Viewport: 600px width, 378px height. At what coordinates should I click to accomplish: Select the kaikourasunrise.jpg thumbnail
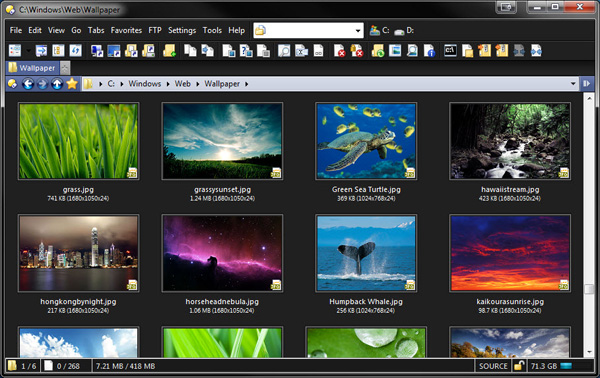point(510,253)
